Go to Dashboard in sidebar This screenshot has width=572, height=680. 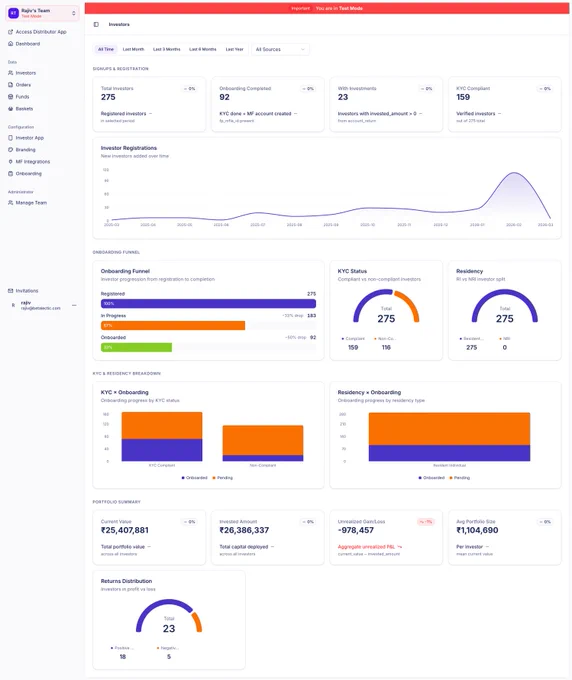(28, 44)
